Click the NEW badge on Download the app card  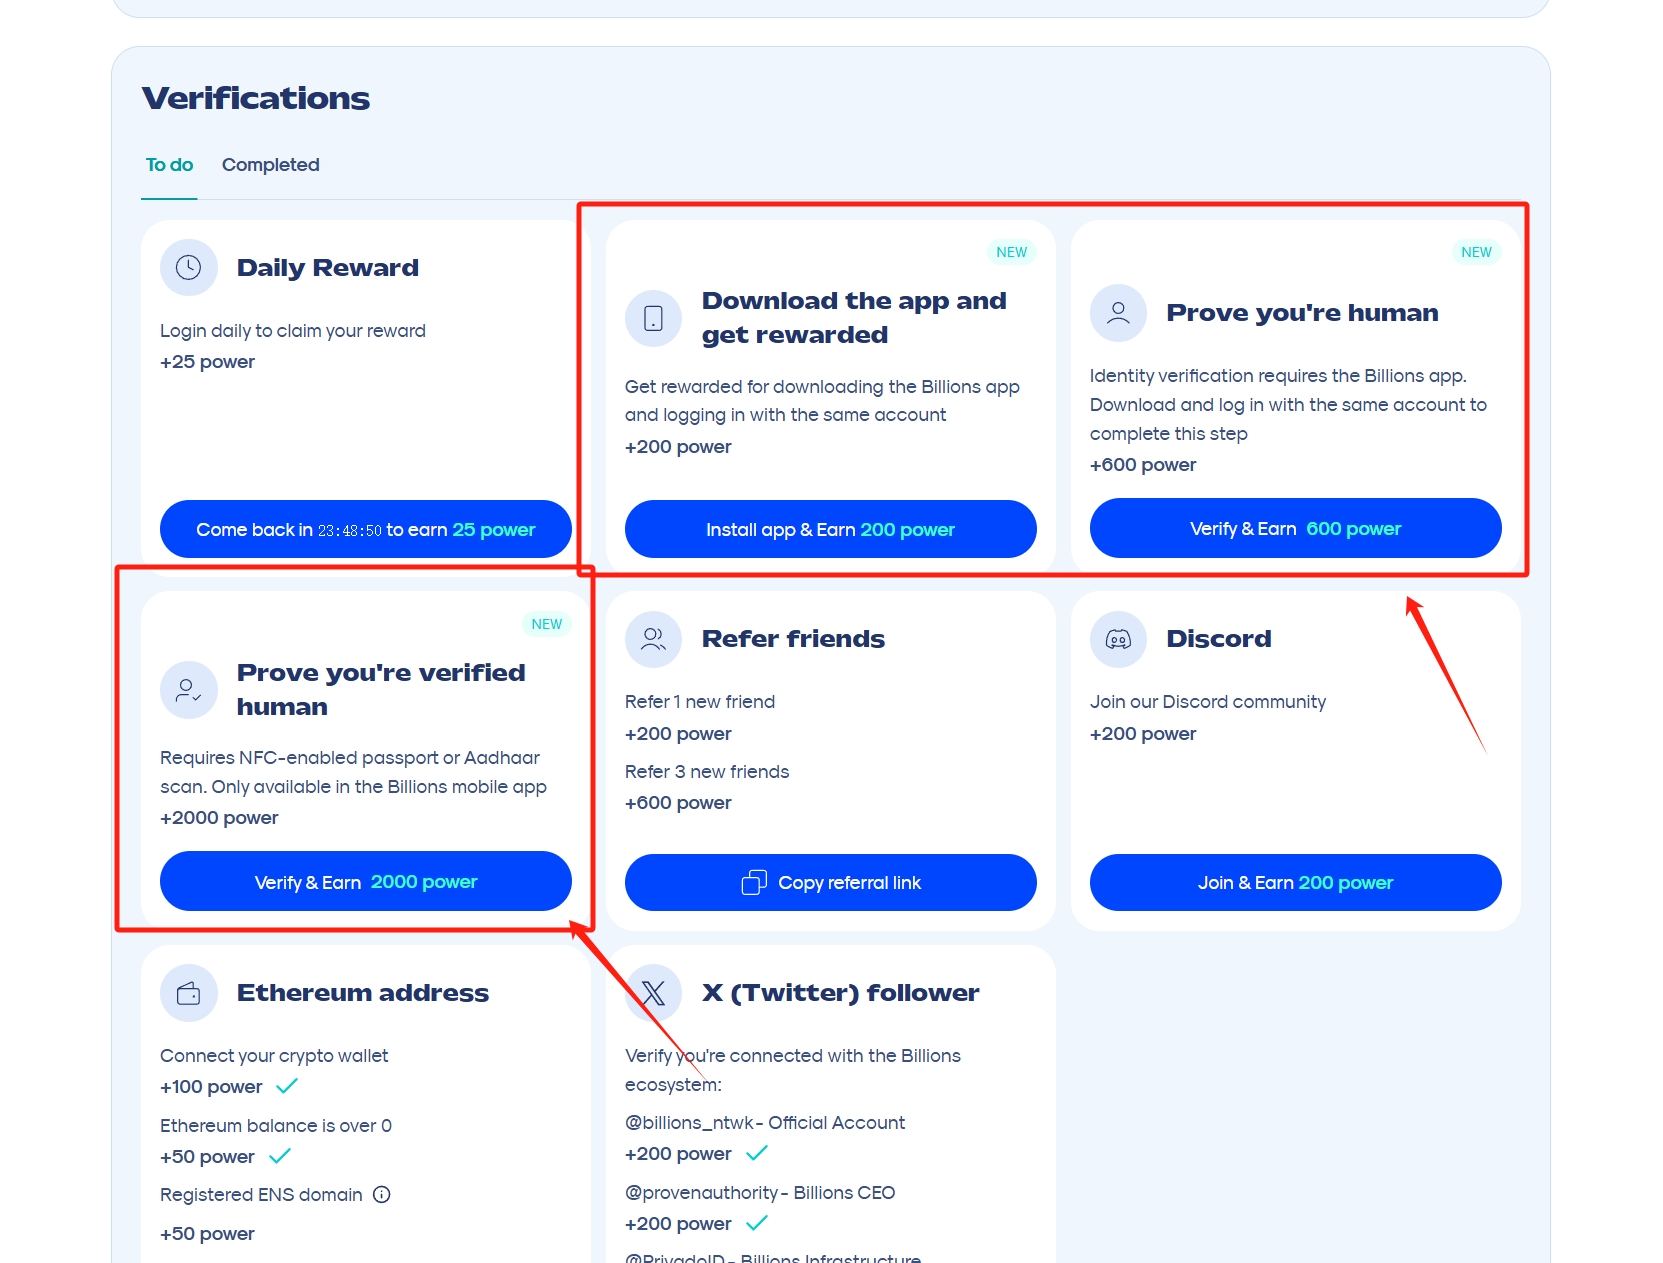pos(1011,252)
